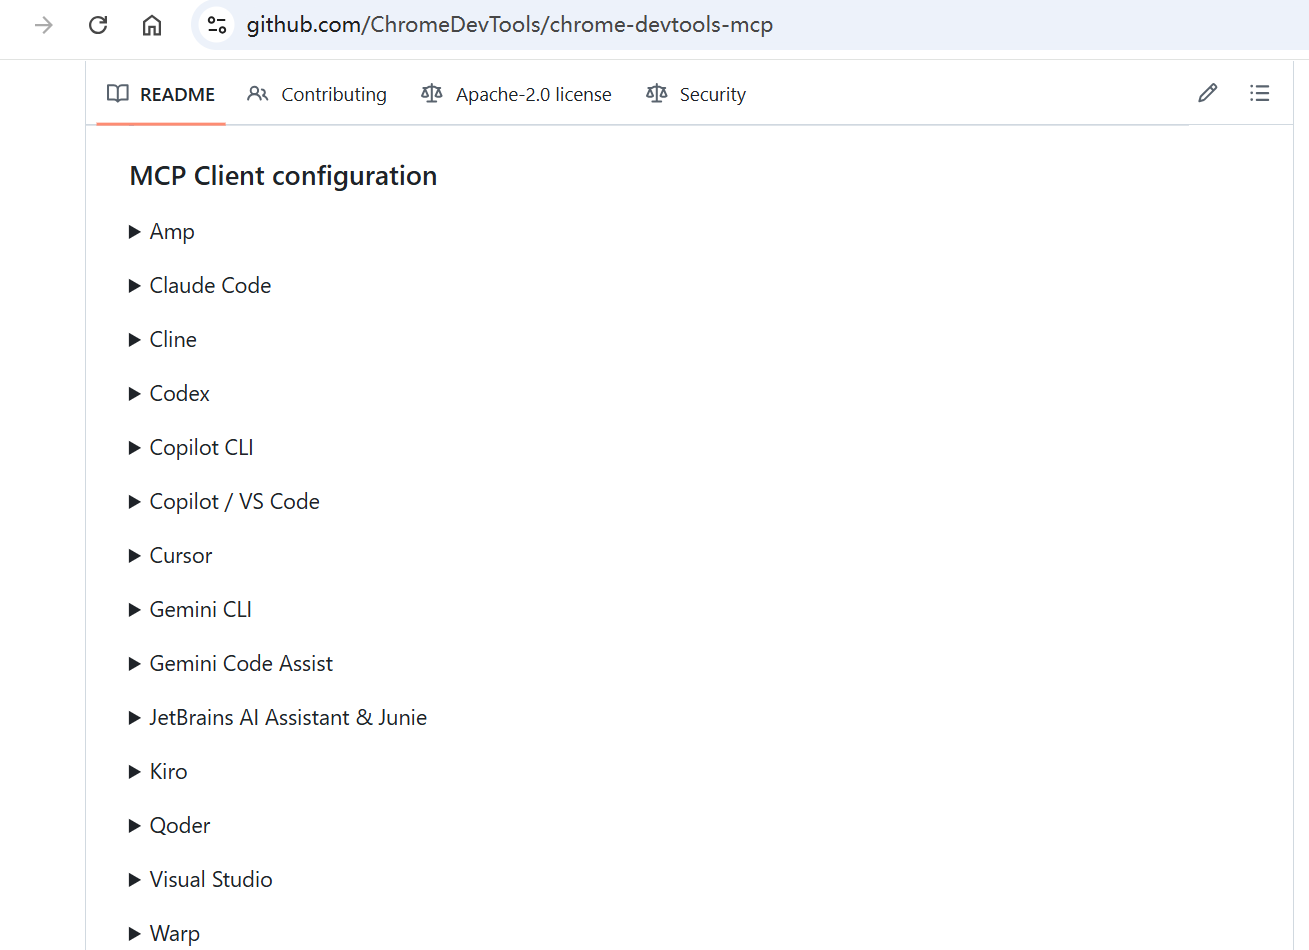1309x950 pixels.
Task: Switch to the Security tab
Action: 696,95
